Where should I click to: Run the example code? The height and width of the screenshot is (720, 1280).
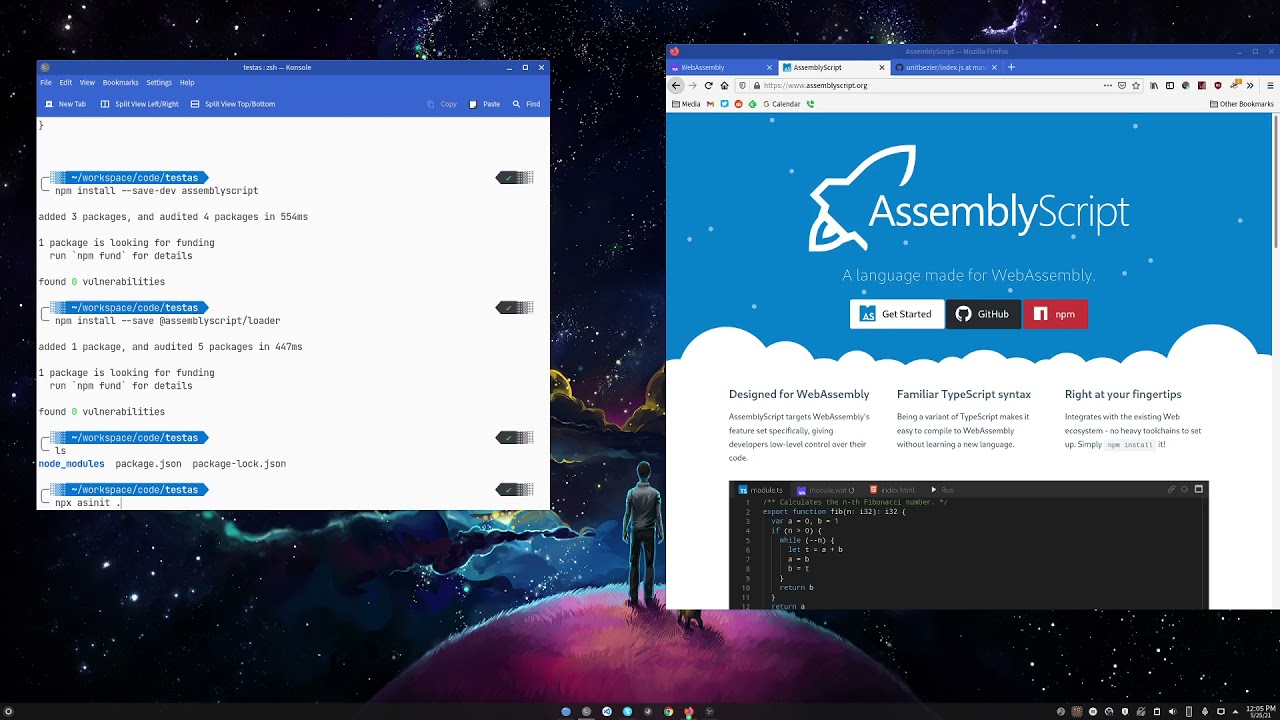942,490
